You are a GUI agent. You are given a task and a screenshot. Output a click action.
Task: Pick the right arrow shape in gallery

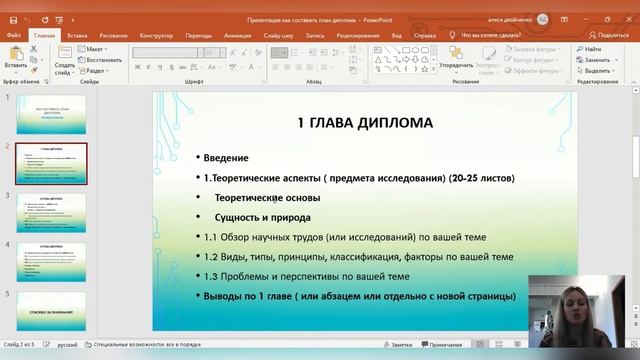(x=406, y=60)
